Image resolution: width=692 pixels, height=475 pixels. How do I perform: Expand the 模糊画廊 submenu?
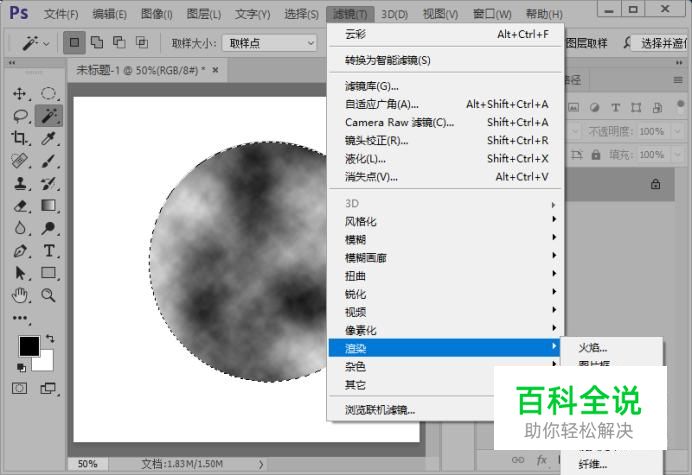[446, 257]
